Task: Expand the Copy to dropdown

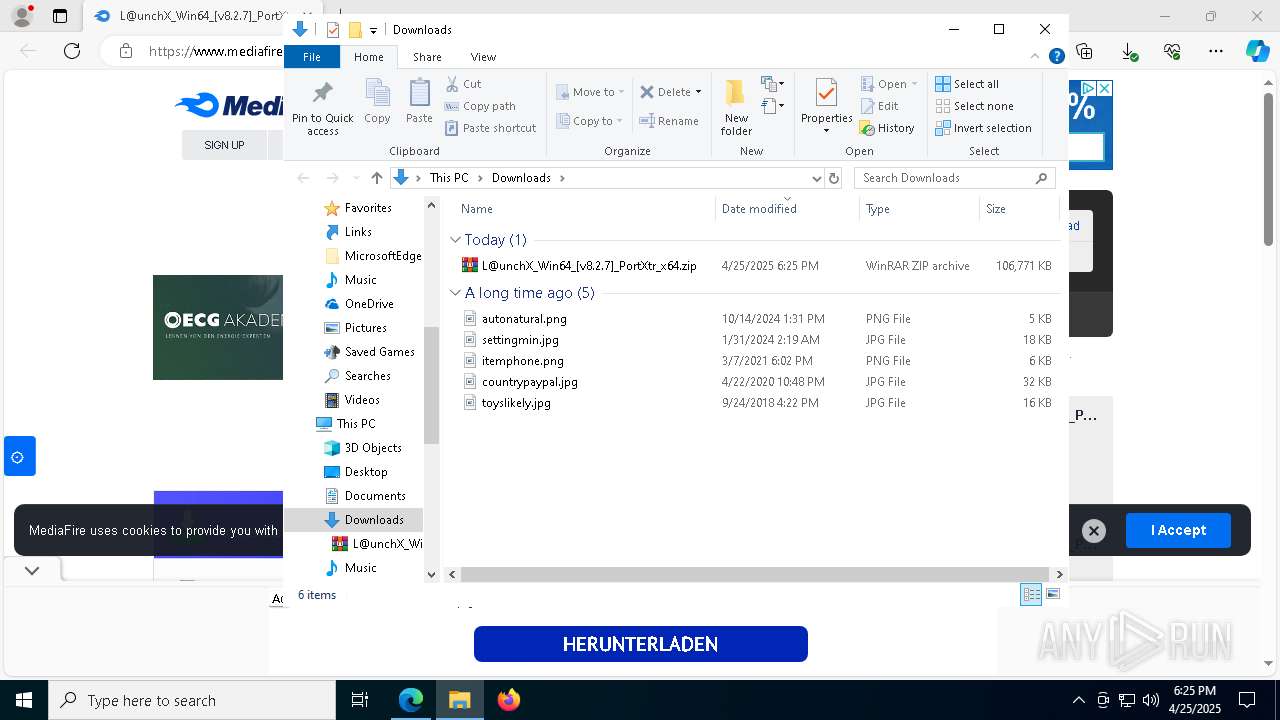Action: (x=621, y=121)
